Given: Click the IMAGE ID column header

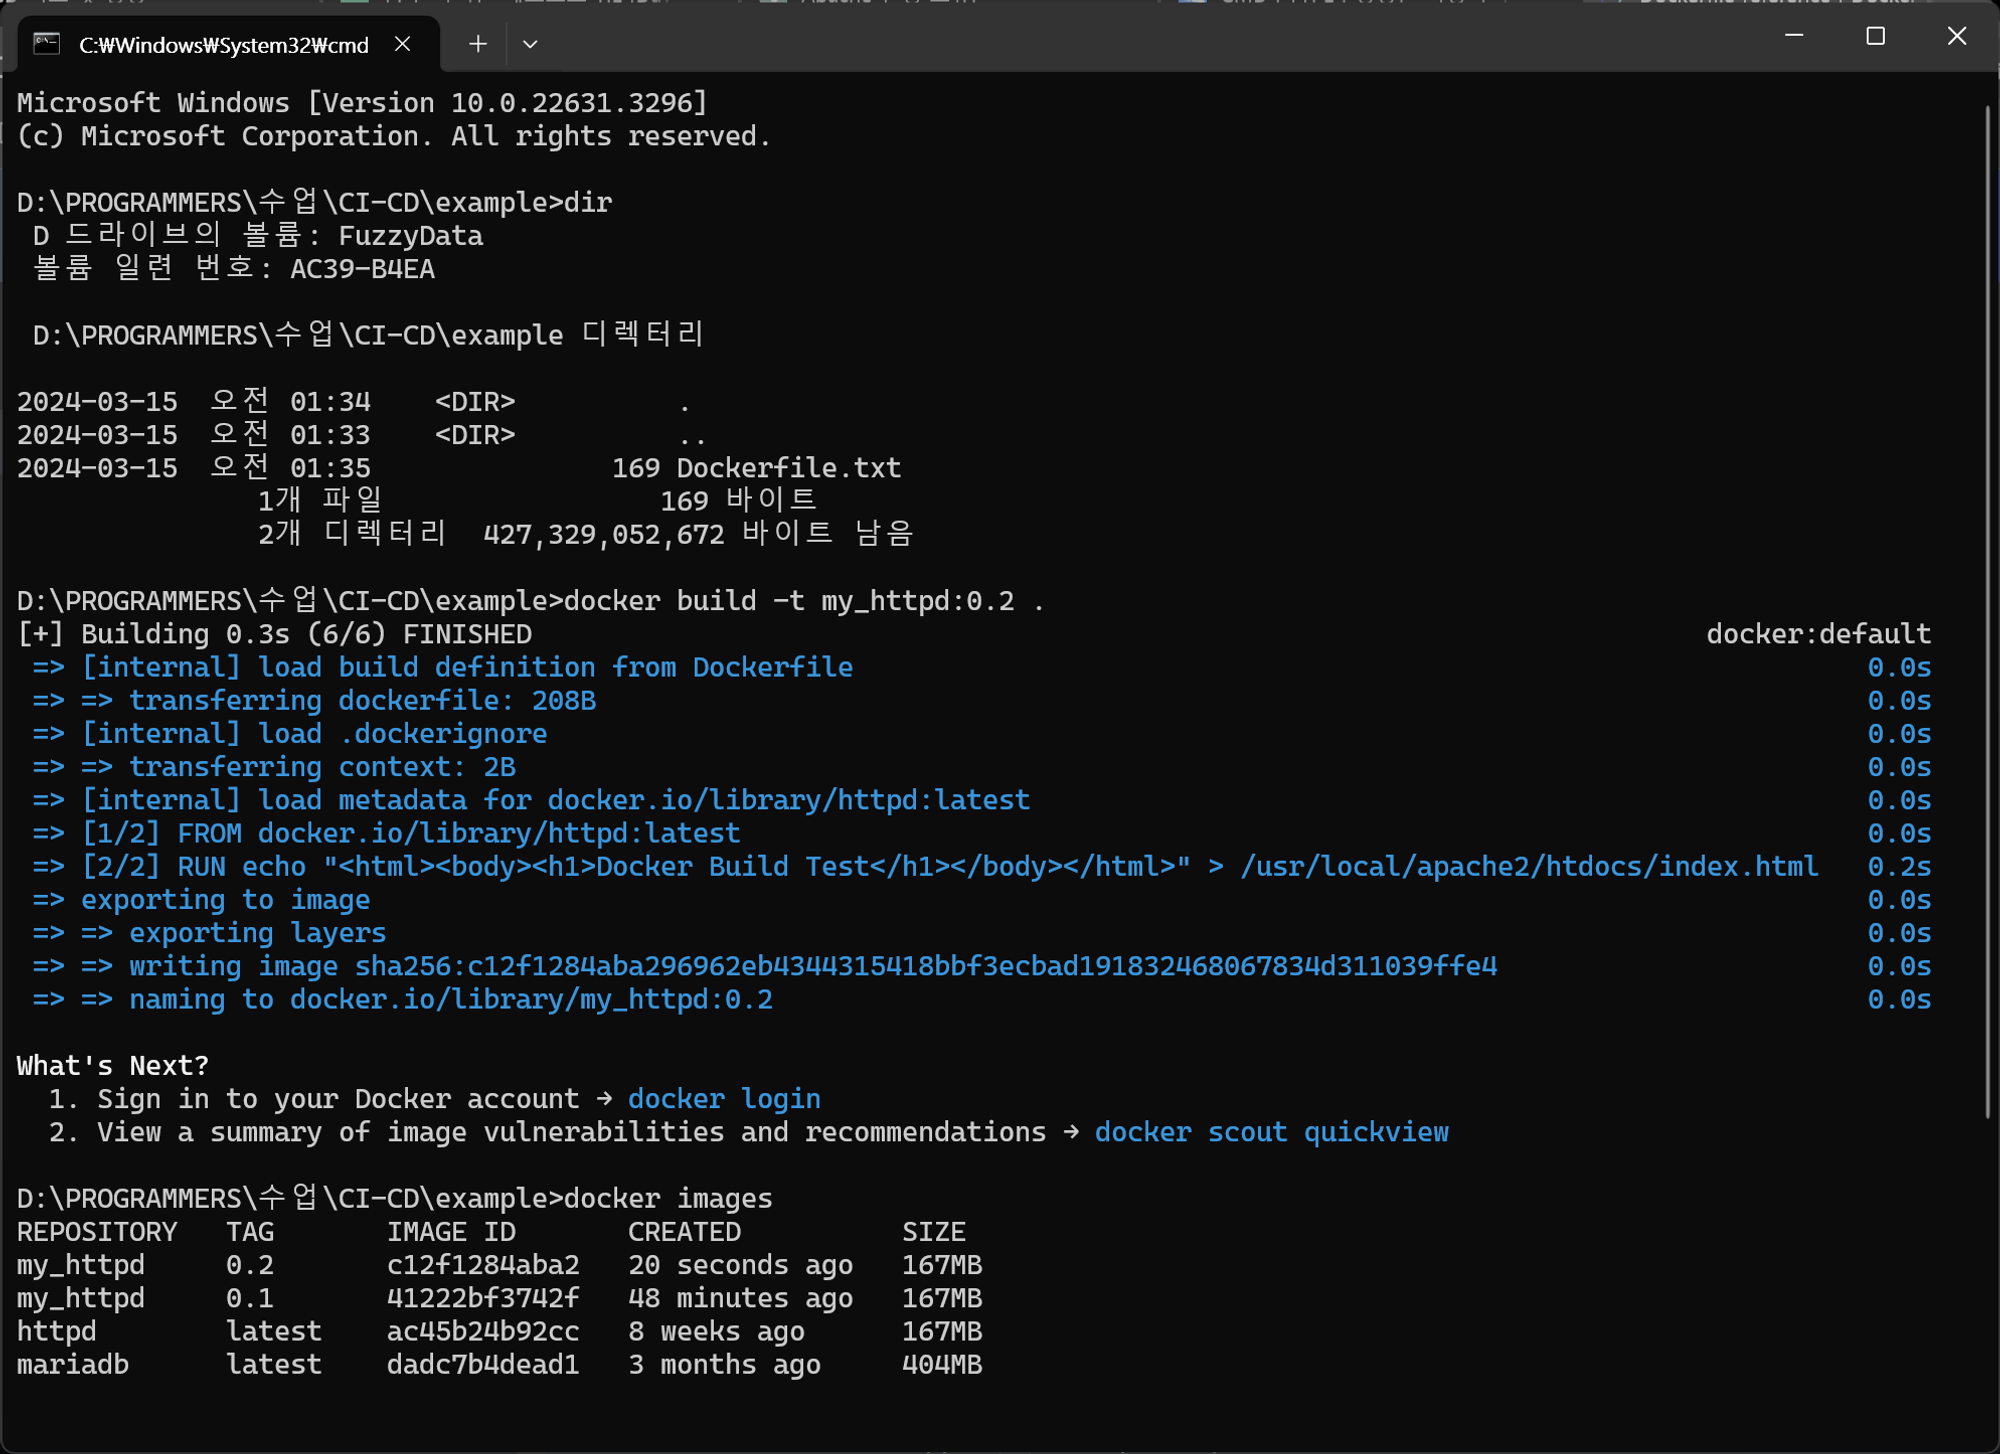Looking at the screenshot, I should point(451,1232).
